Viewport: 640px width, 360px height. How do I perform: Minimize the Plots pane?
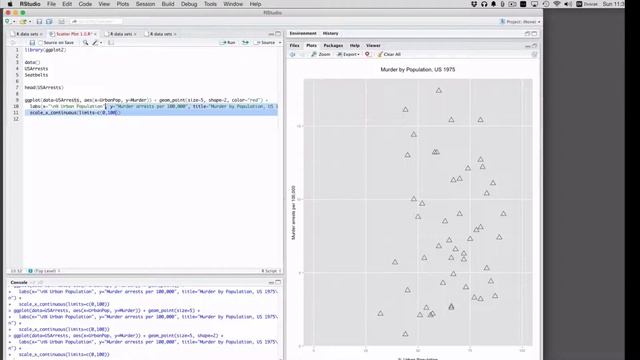(x=528, y=46)
